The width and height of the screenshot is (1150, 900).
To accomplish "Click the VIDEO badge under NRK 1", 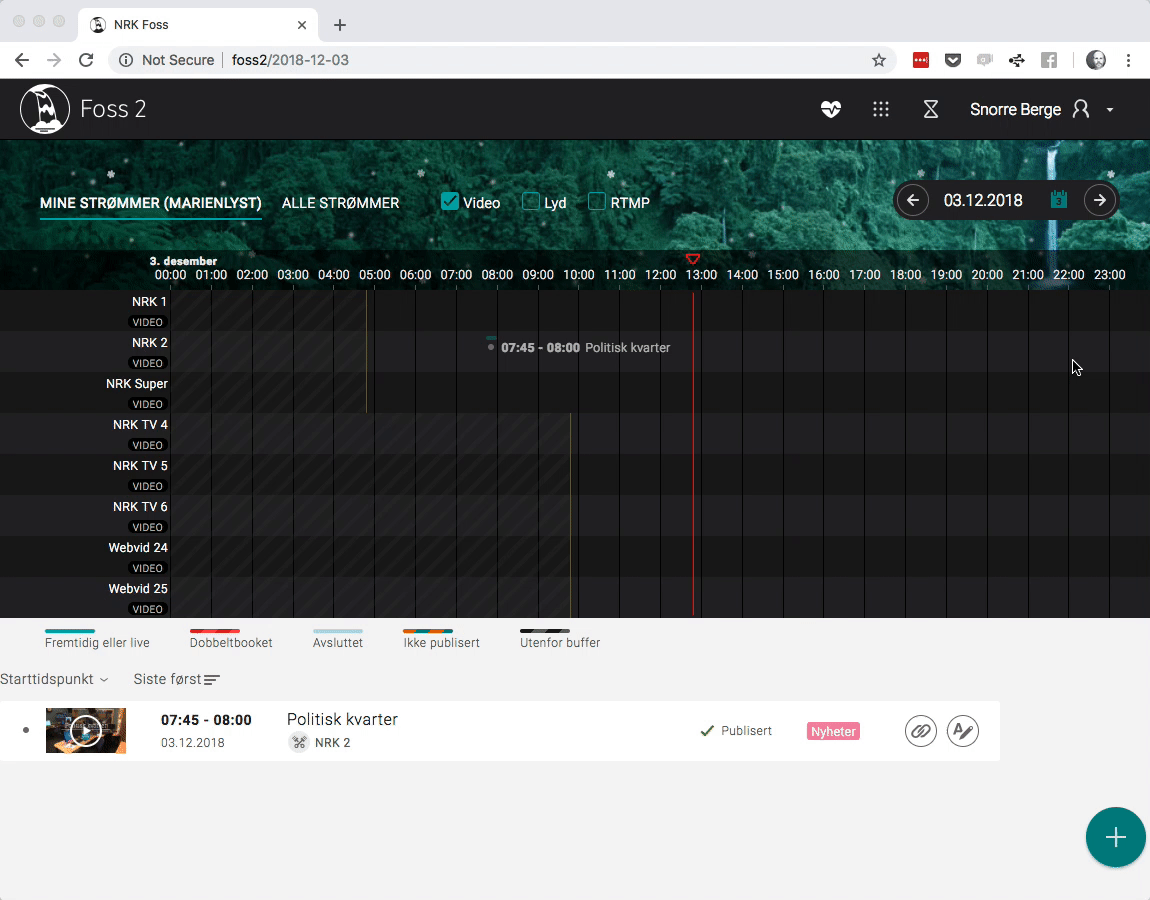I will (147, 322).
